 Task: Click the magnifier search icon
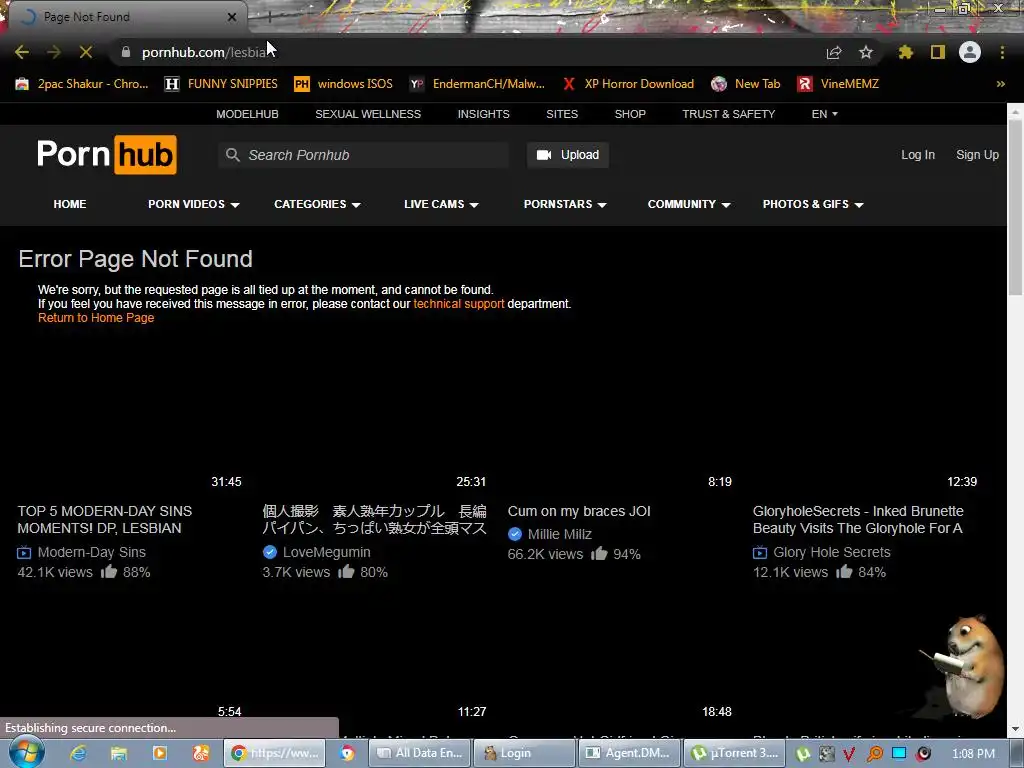click(x=232, y=155)
